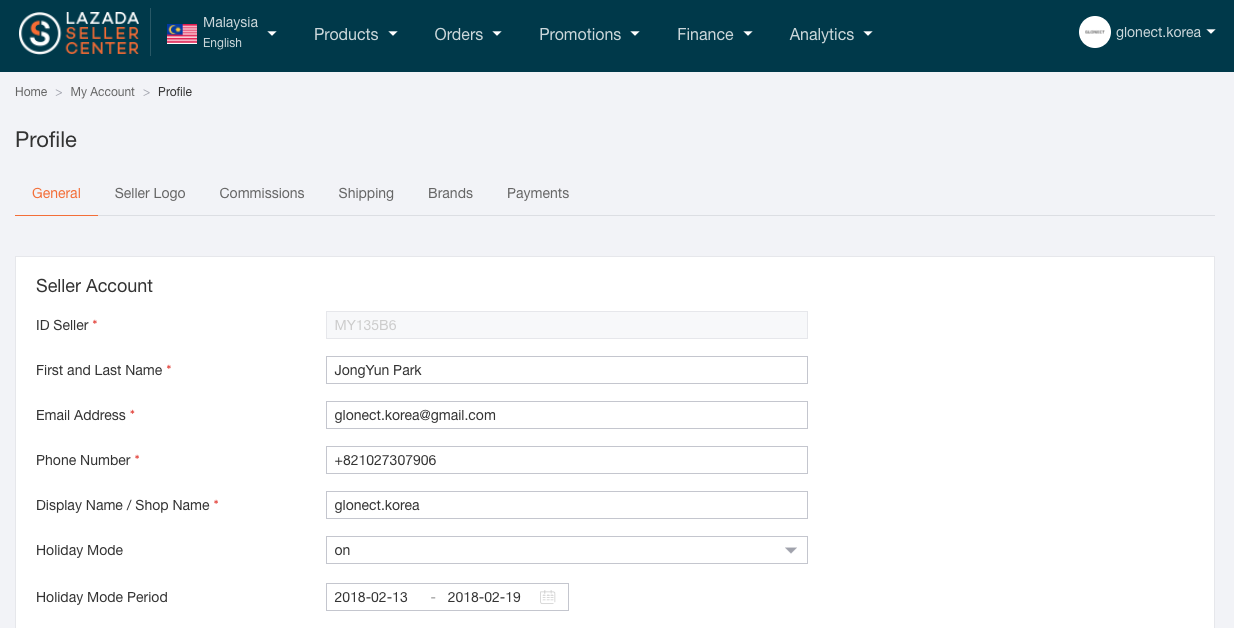
Task: Open the Promotions menu
Action: (589, 34)
